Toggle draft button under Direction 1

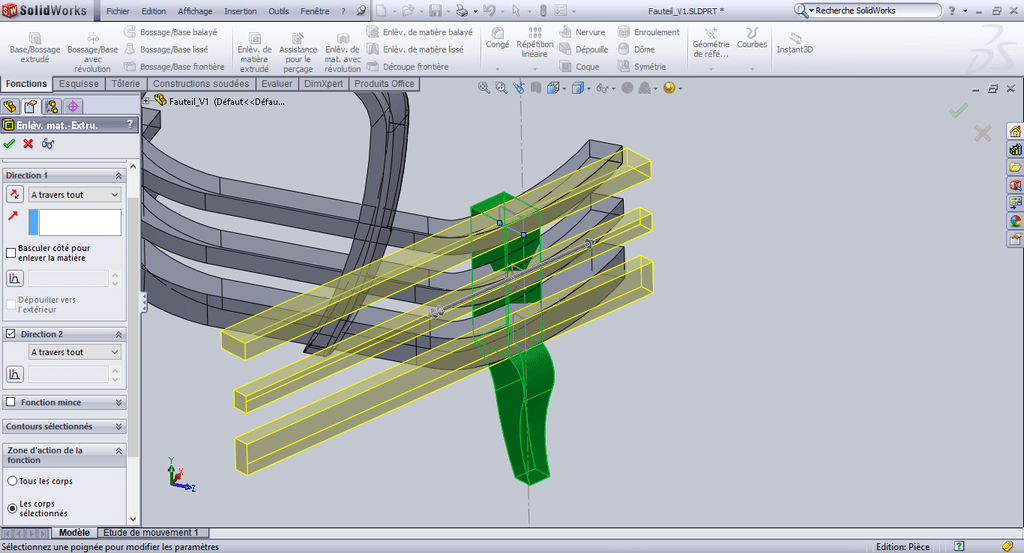[14, 278]
